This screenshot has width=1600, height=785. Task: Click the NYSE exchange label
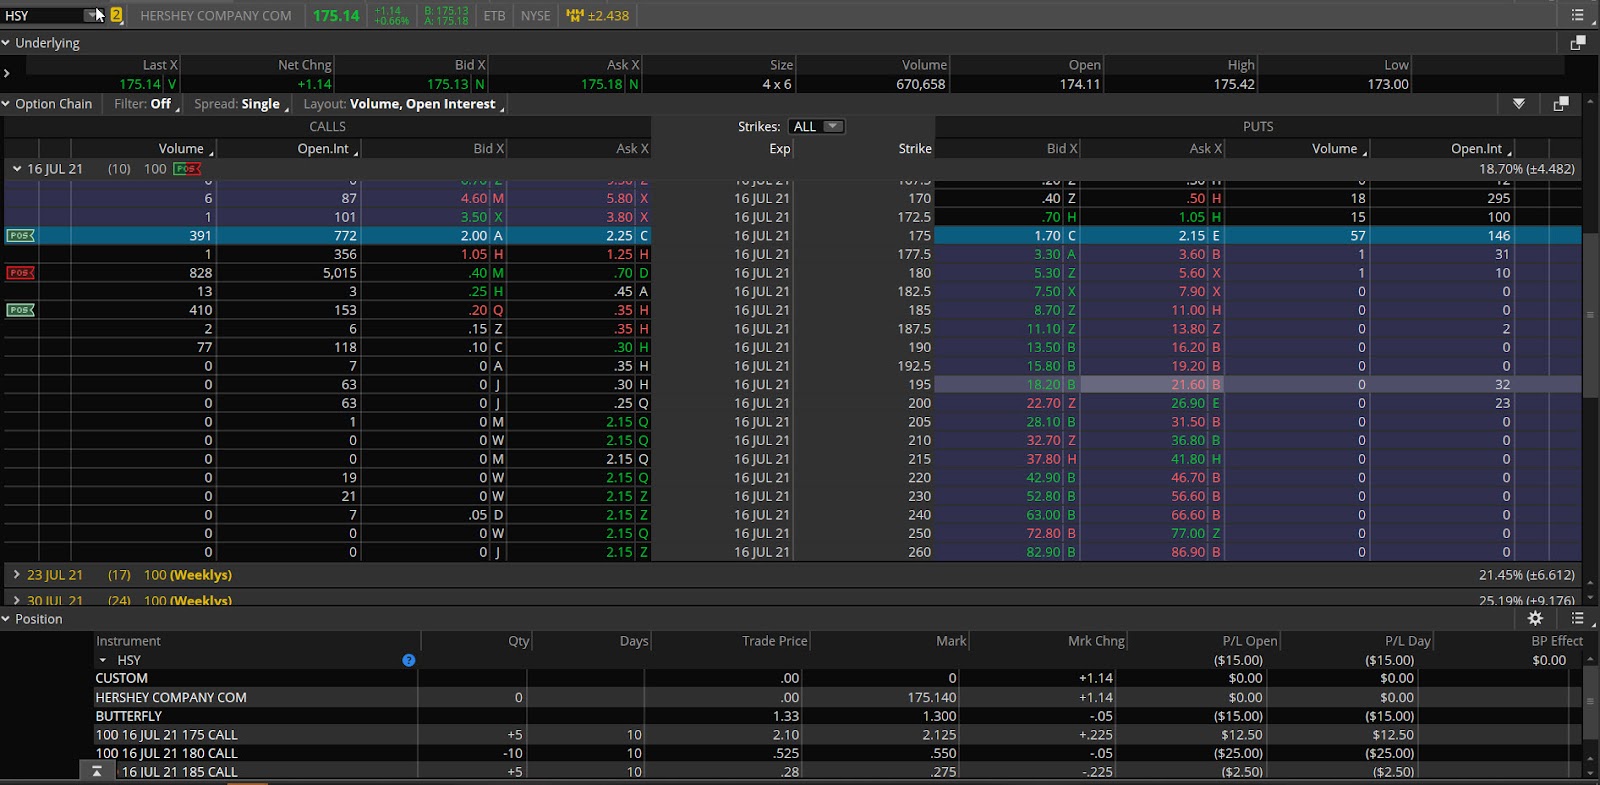coord(535,16)
